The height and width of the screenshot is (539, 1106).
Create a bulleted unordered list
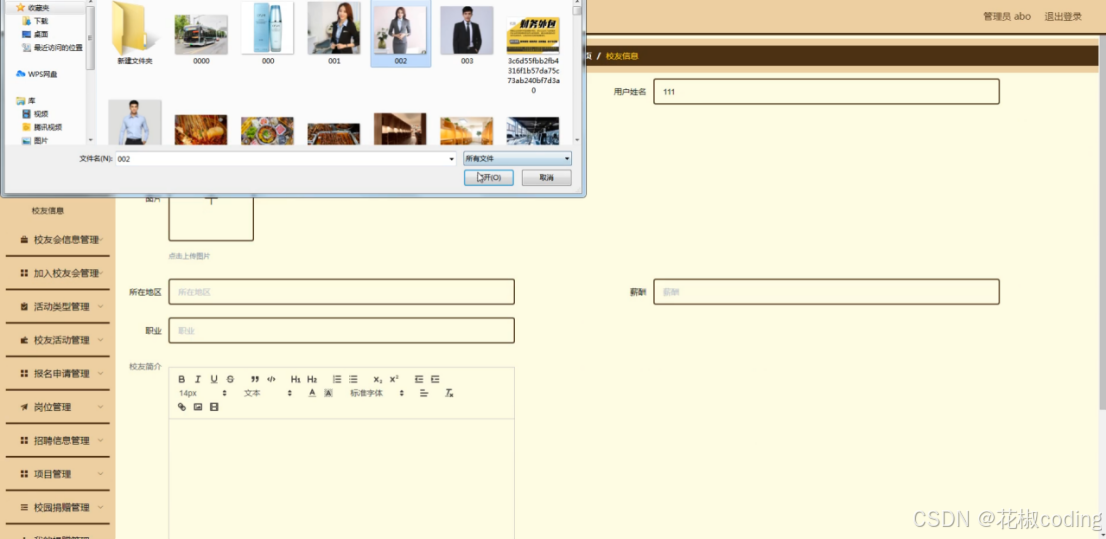tap(353, 380)
